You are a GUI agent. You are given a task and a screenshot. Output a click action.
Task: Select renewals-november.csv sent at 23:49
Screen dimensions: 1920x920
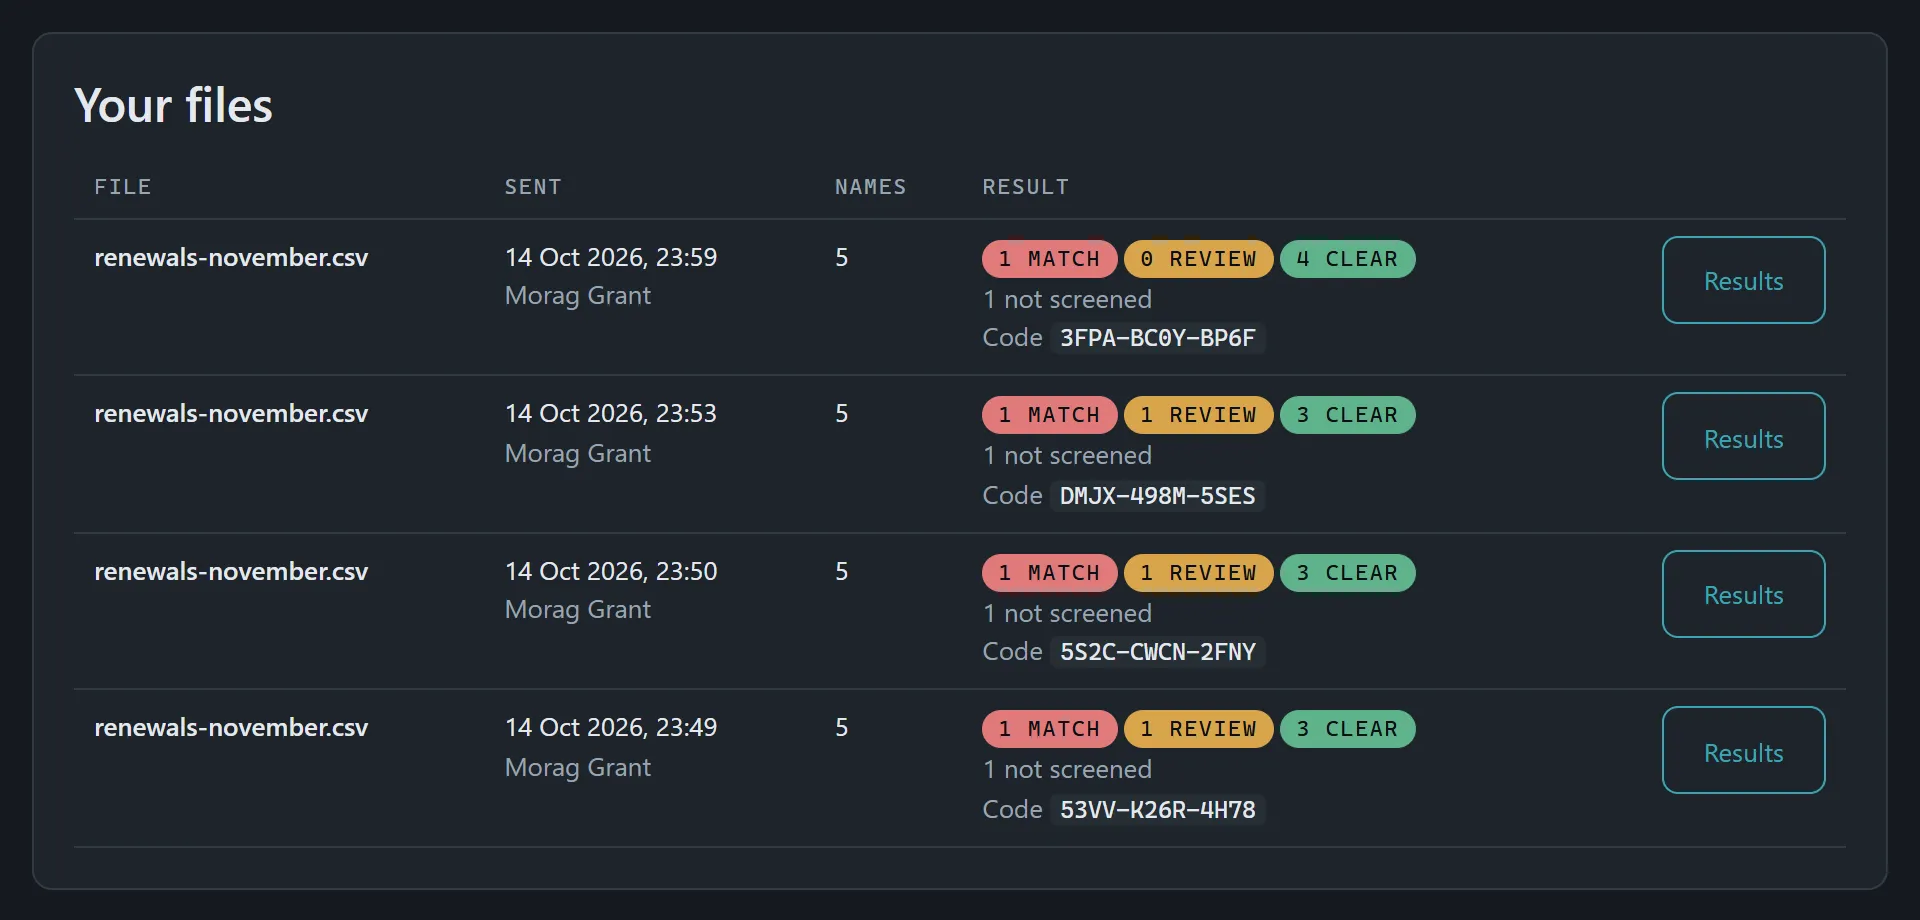click(x=231, y=727)
